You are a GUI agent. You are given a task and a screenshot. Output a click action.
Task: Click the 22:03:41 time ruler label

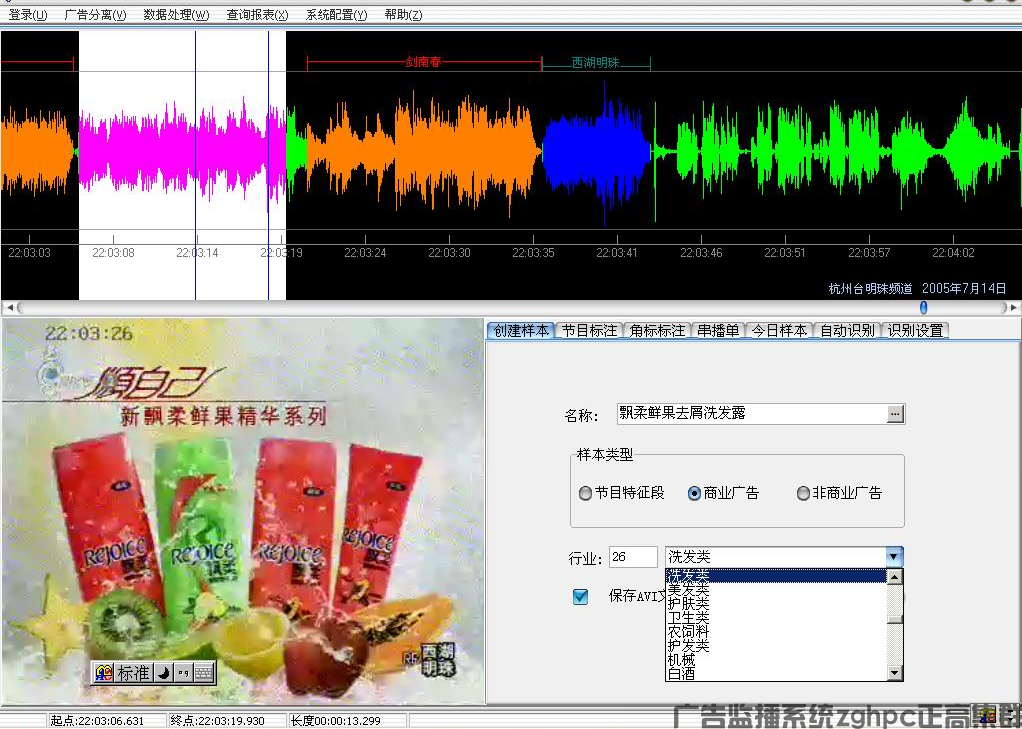click(617, 252)
